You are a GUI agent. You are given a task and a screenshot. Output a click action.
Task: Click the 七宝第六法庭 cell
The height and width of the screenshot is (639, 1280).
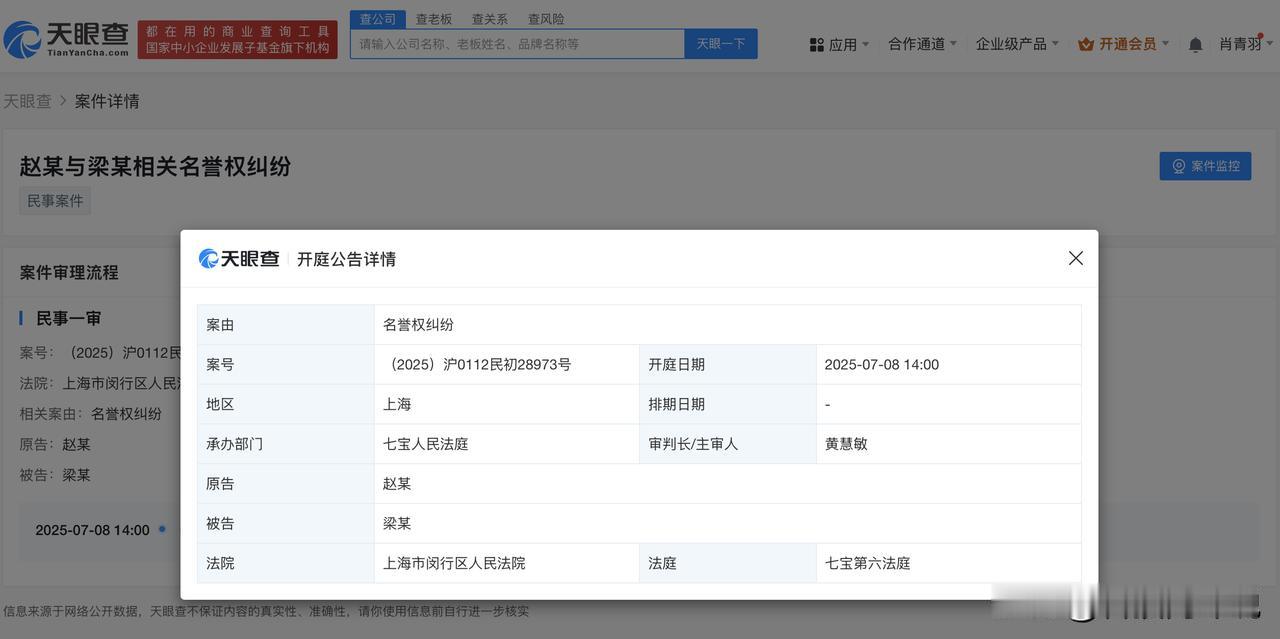click(x=867, y=563)
